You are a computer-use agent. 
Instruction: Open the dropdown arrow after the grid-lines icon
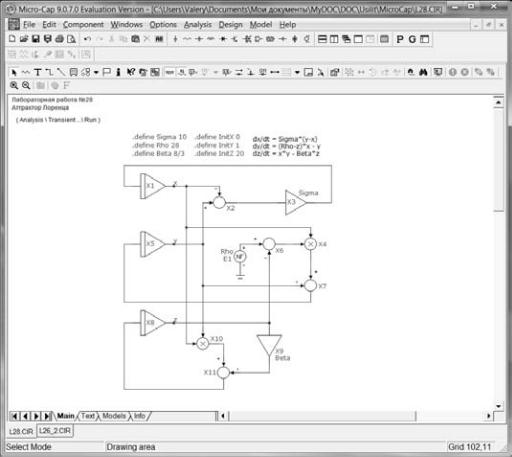[297, 72]
